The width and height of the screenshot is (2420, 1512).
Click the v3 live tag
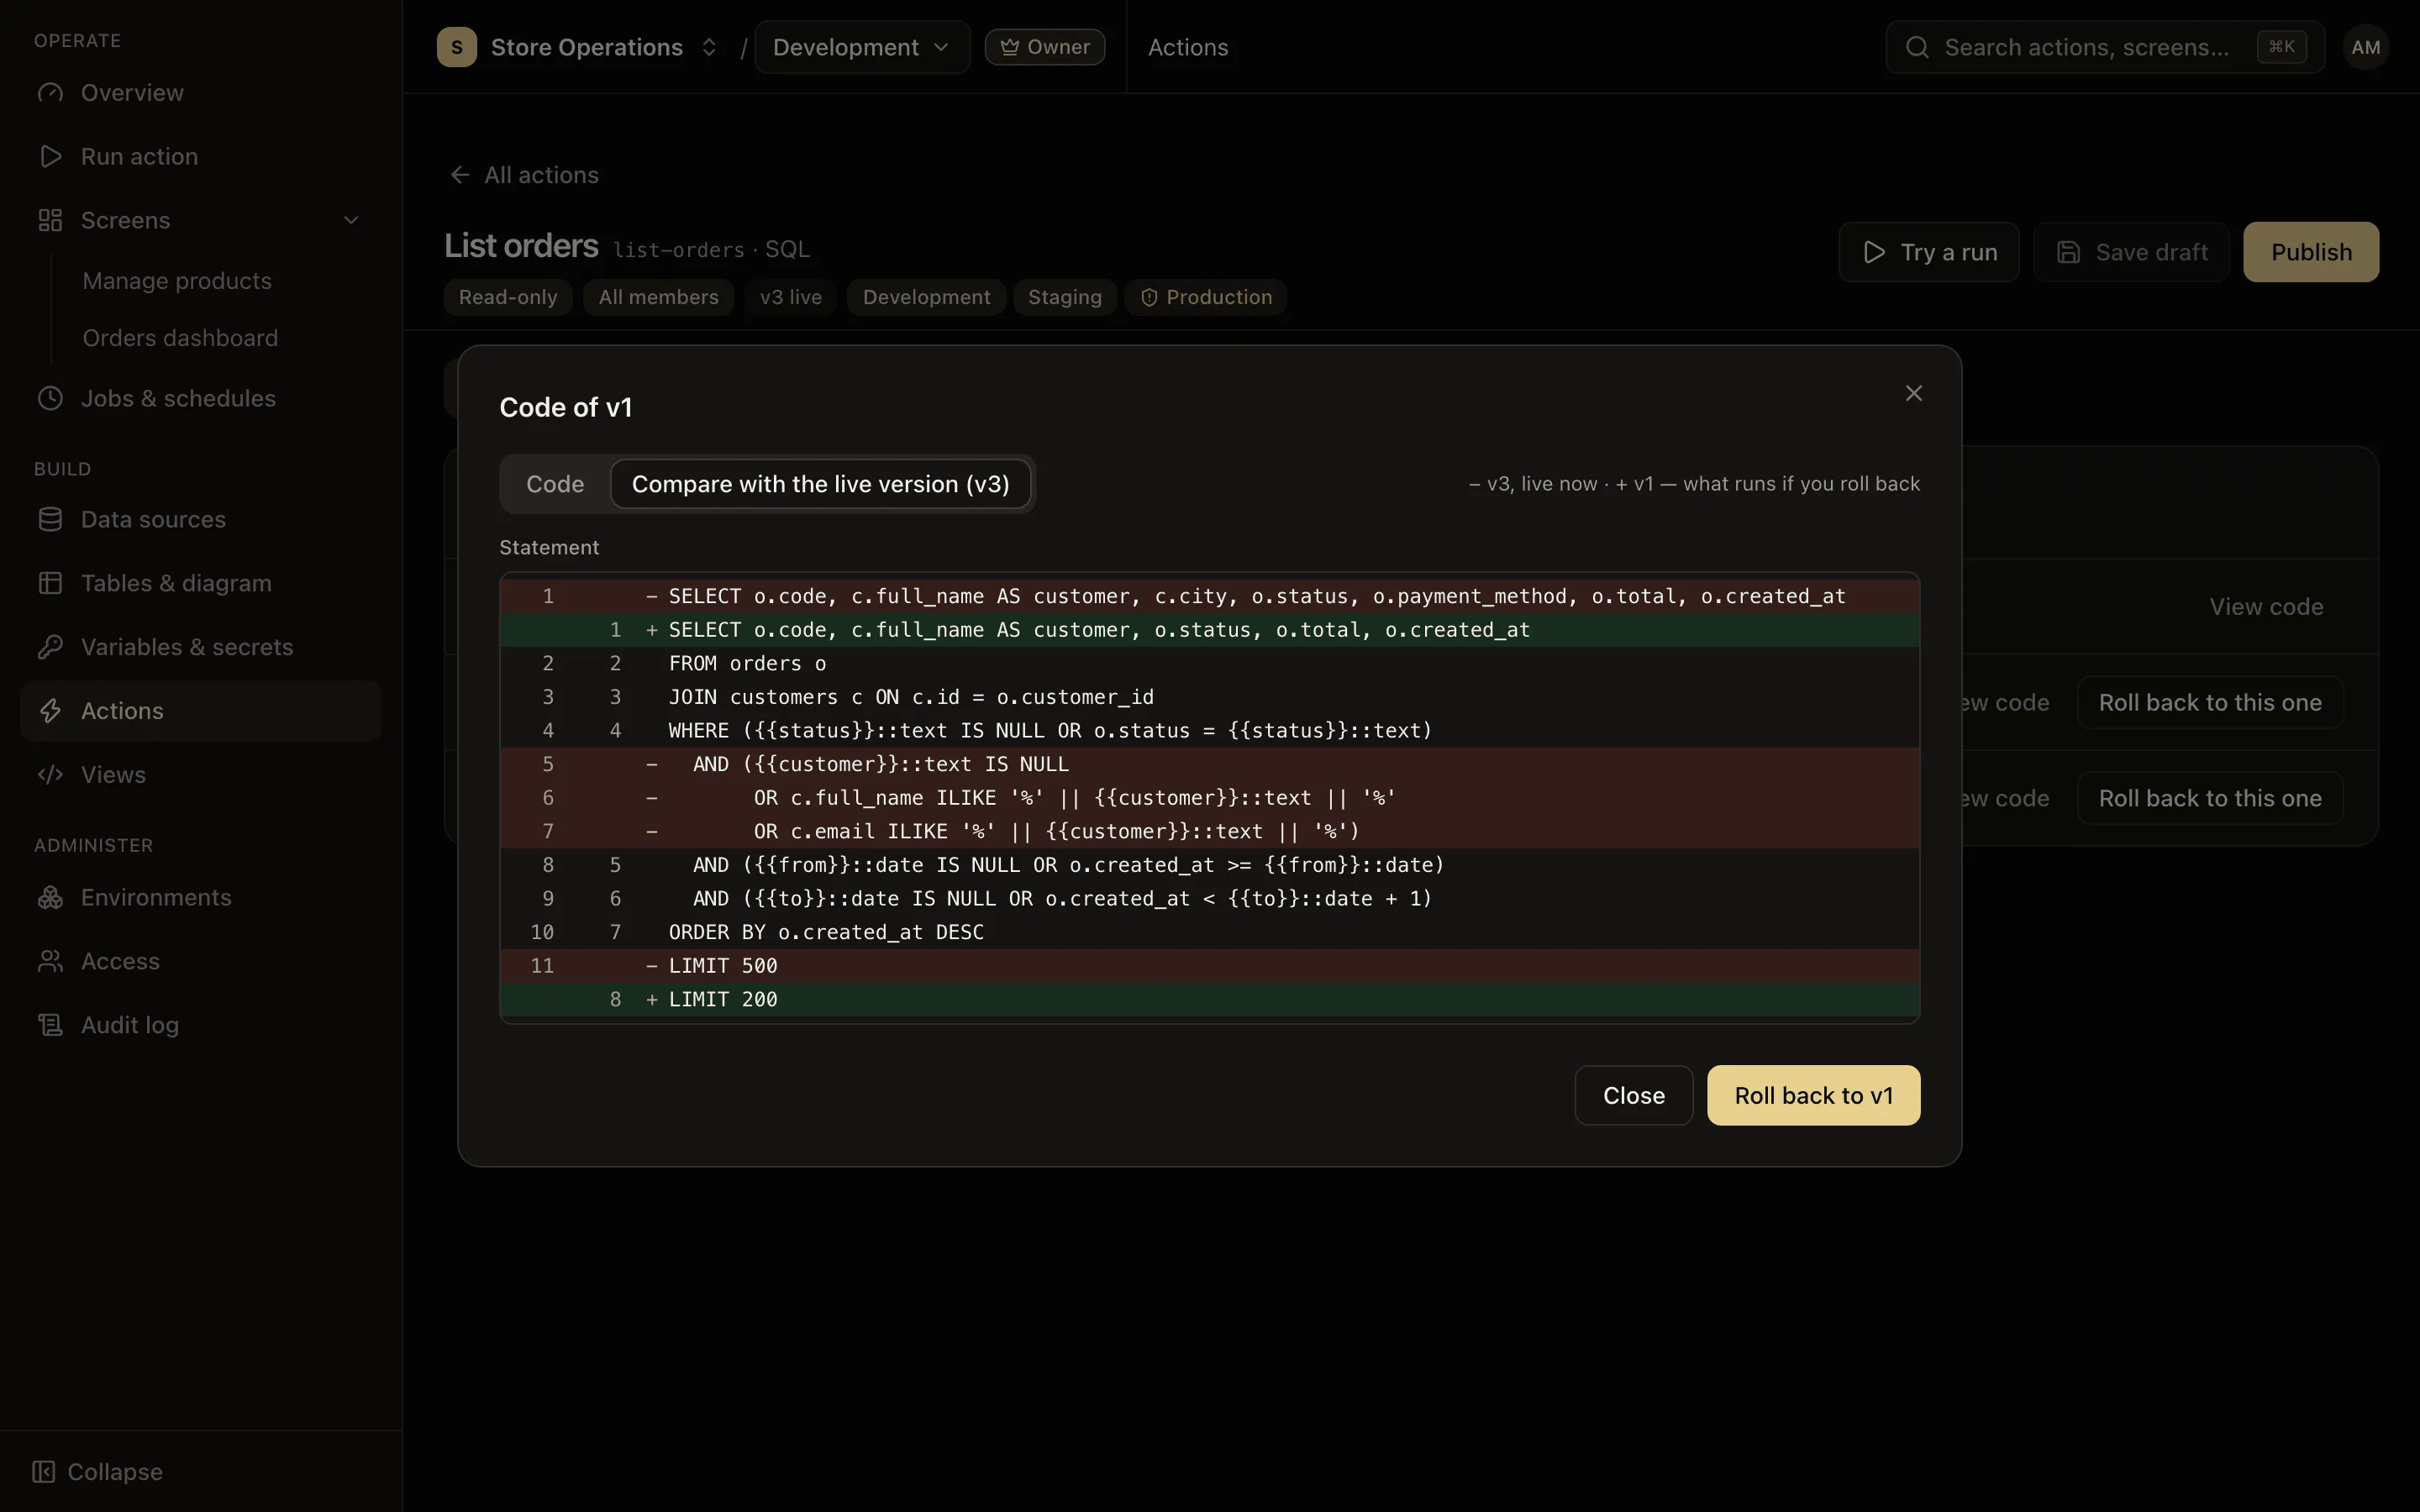point(790,298)
